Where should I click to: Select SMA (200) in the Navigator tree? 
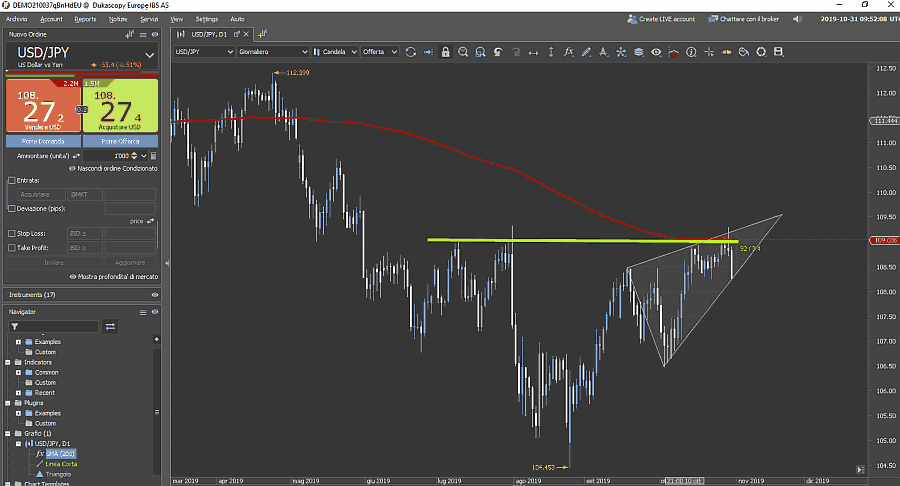[59, 453]
